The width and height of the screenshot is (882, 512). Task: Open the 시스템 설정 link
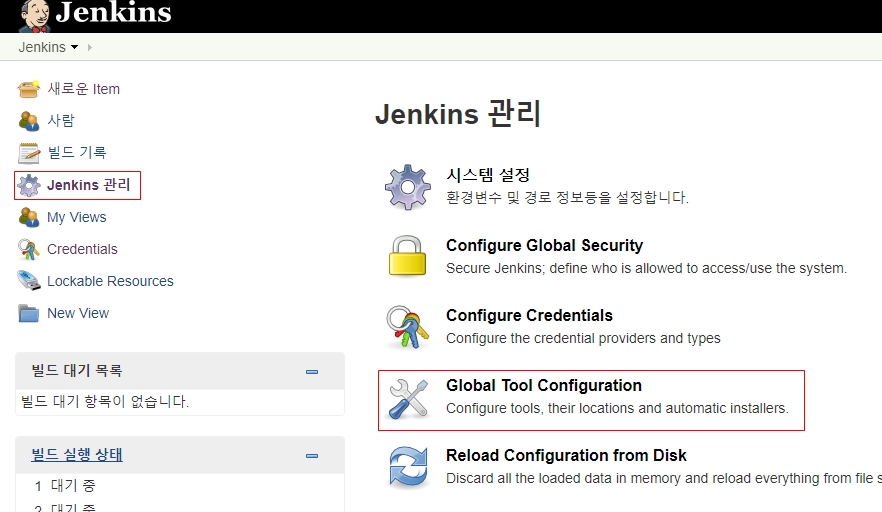pyautogui.click(x=488, y=175)
